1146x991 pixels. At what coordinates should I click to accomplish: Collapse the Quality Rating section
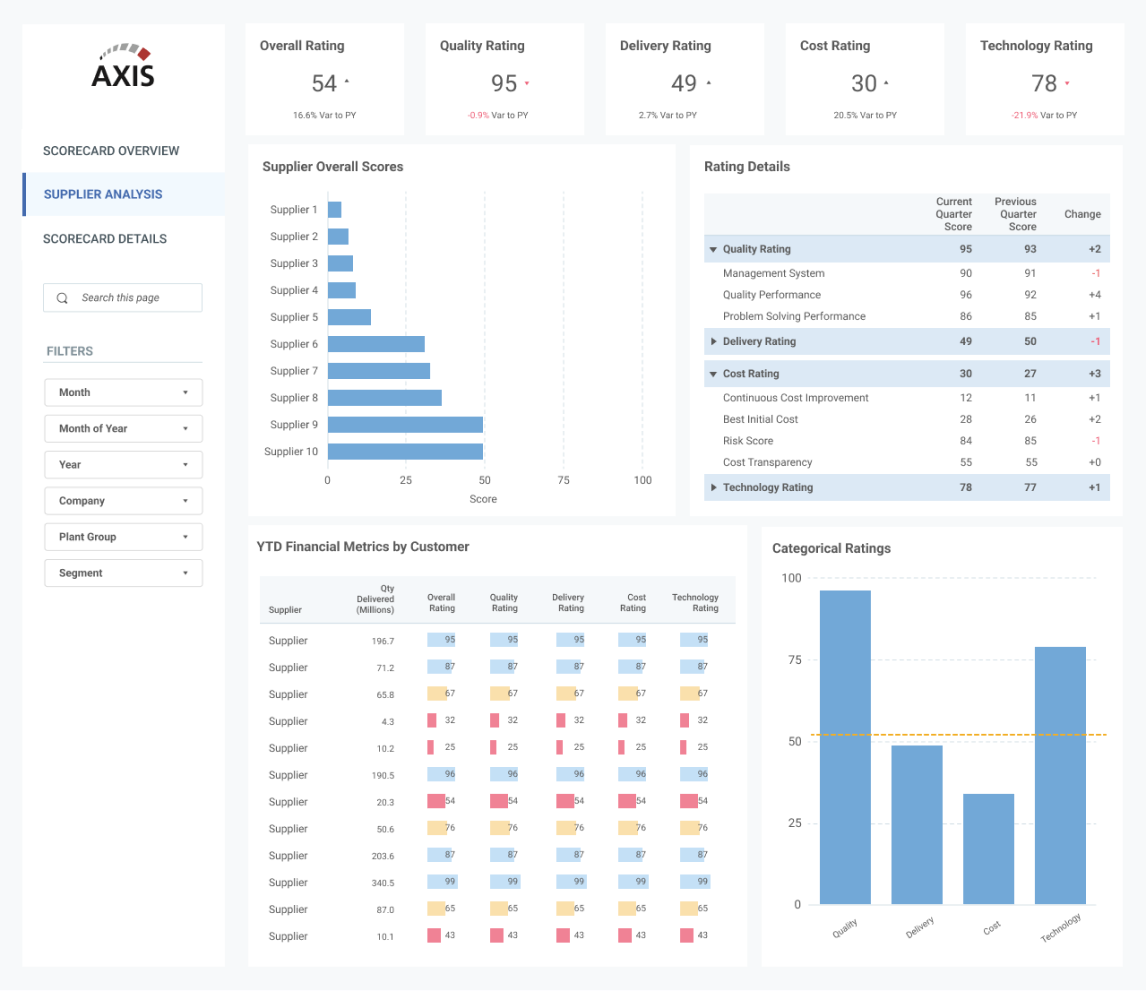pyautogui.click(x=713, y=248)
